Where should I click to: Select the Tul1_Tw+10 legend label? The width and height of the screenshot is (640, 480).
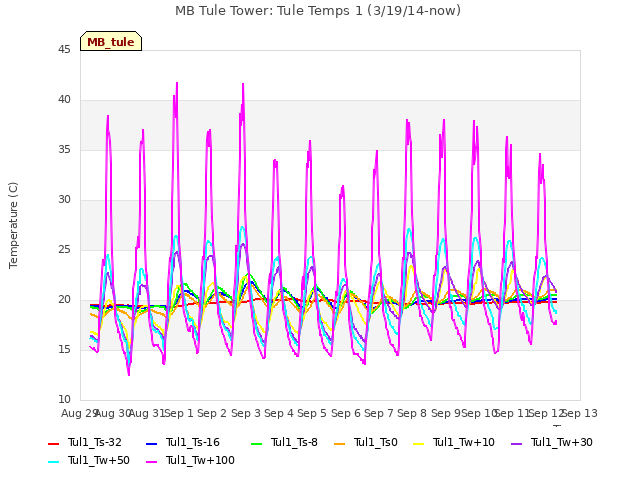(464, 442)
